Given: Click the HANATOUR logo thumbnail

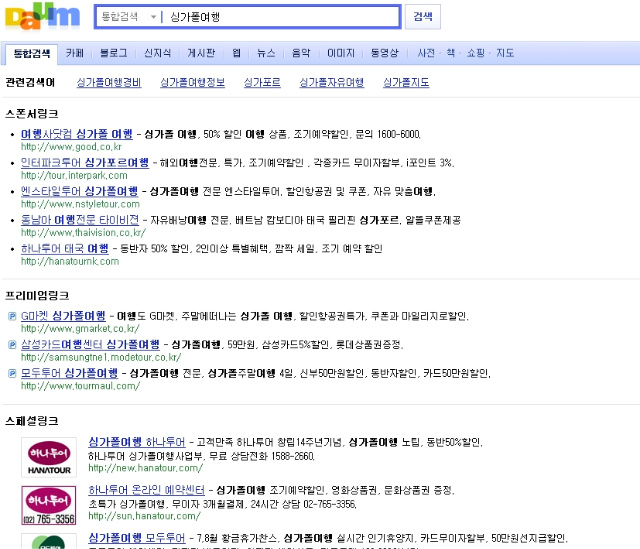Looking at the screenshot, I should coord(49,457).
